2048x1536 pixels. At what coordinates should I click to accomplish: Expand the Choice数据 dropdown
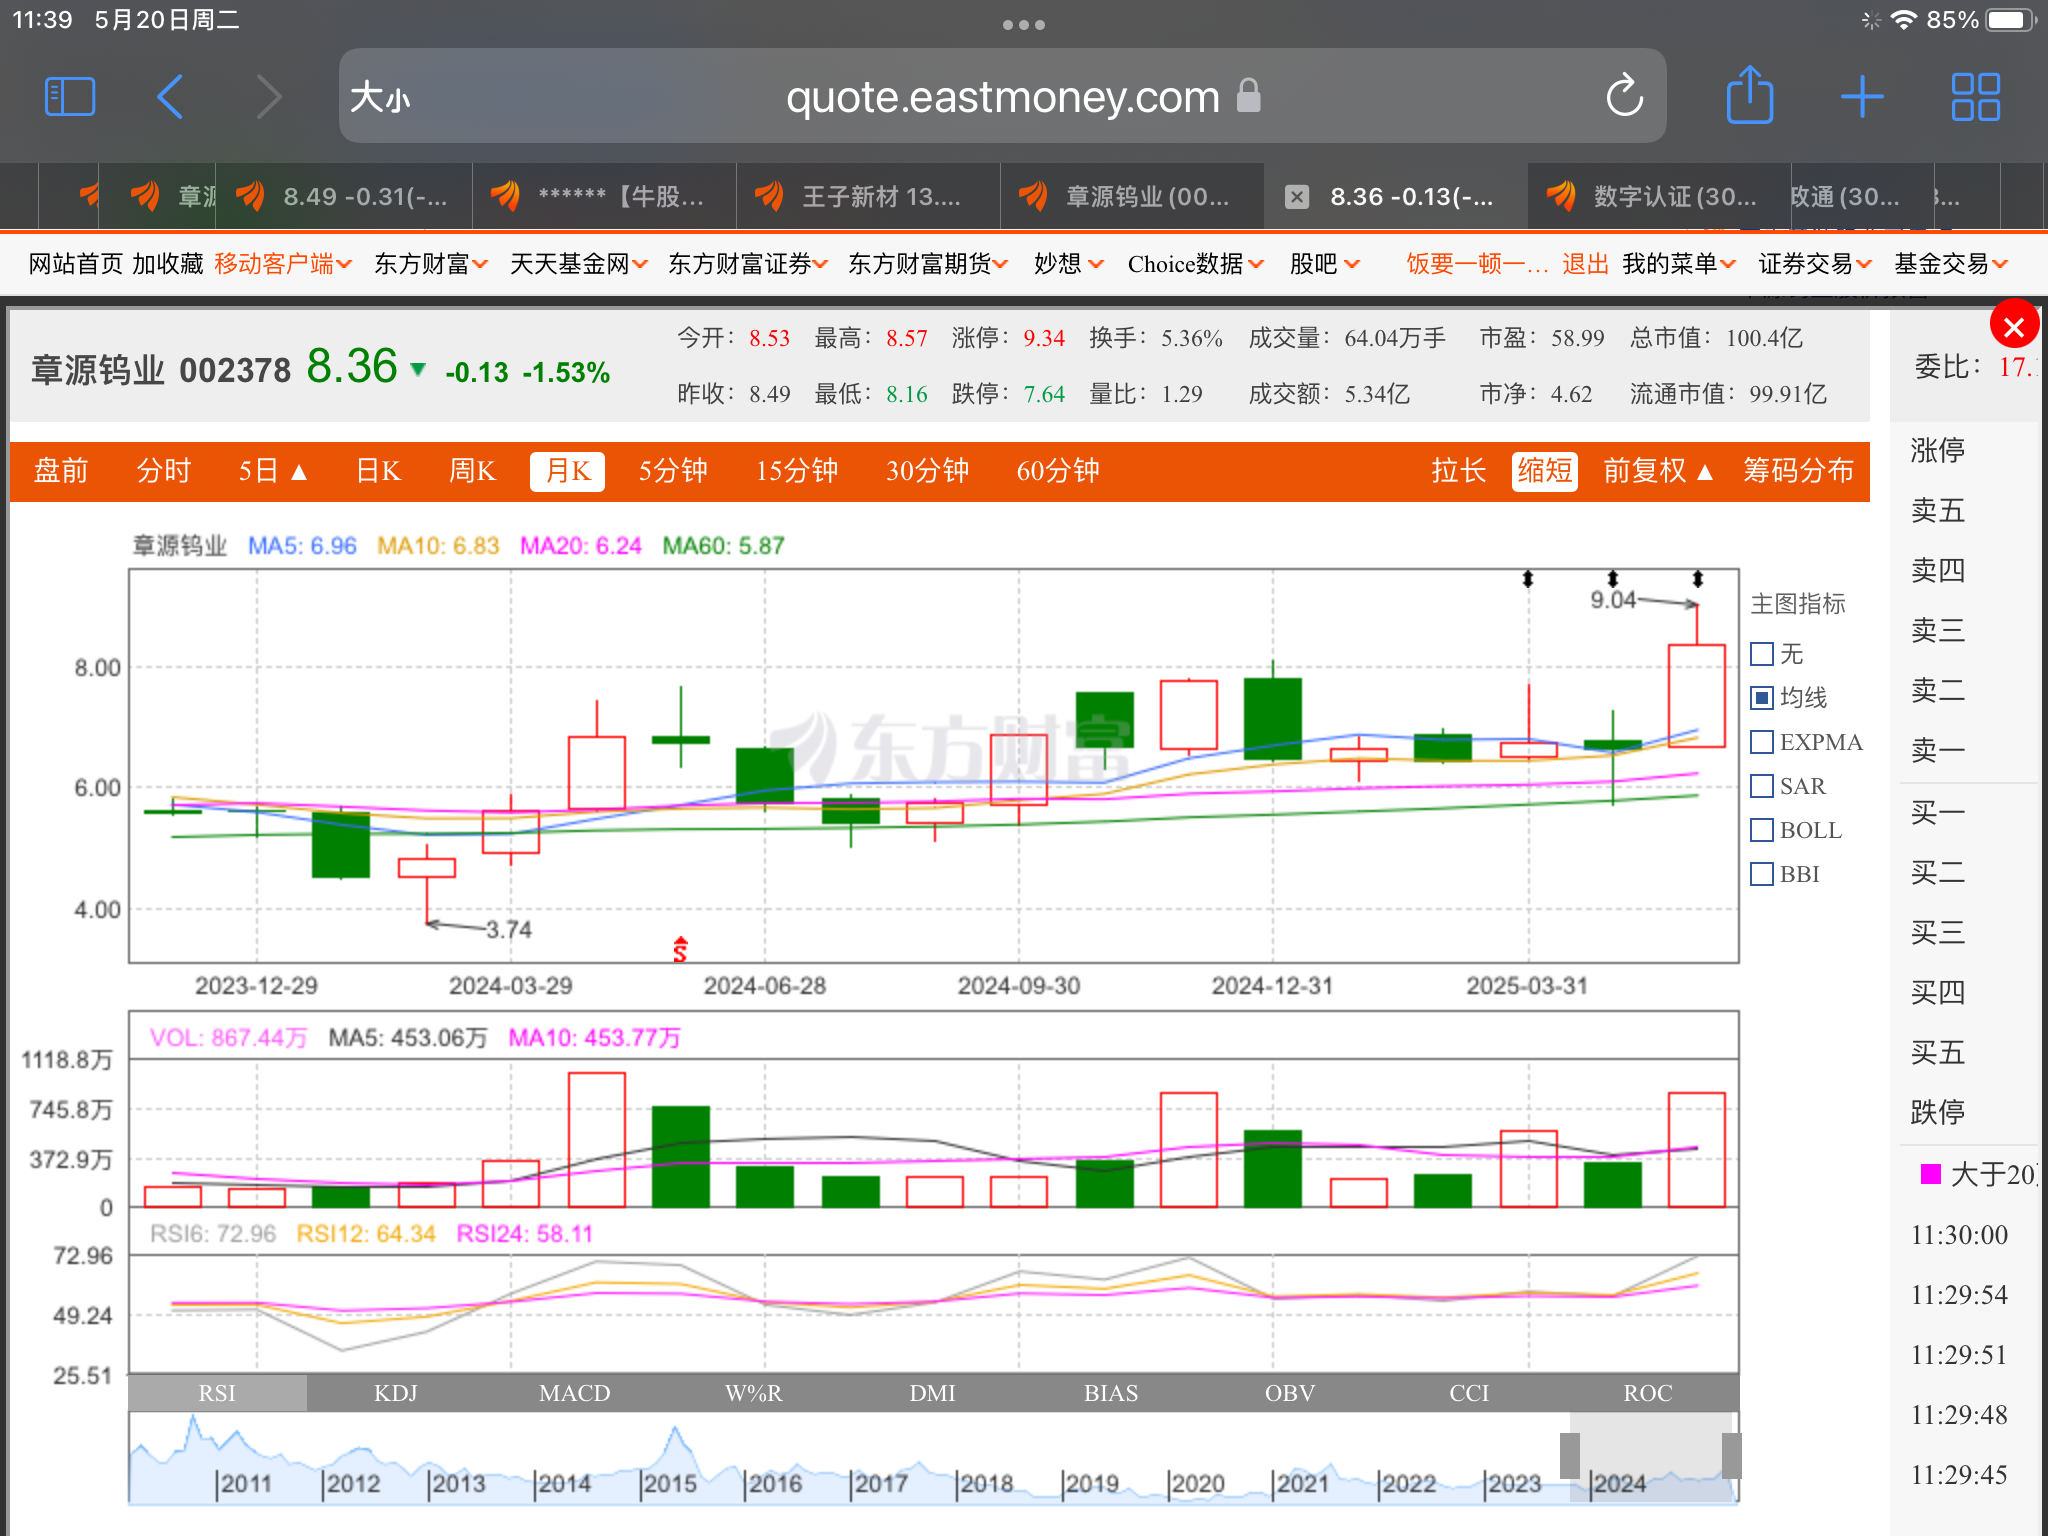(x=1196, y=264)
